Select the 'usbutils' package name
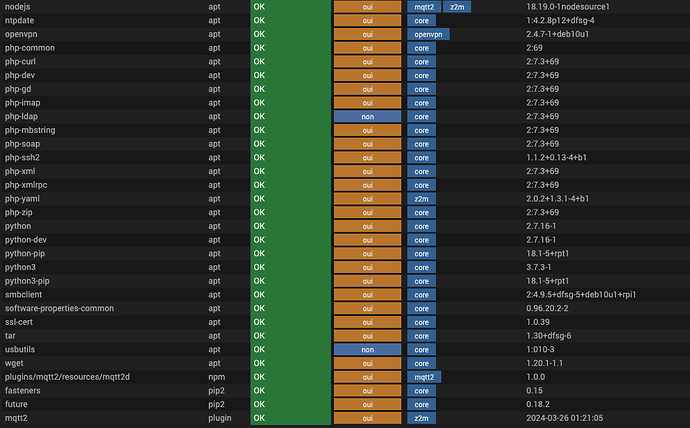Viewport: 690px width, 428px height. (x=20, y=350)
